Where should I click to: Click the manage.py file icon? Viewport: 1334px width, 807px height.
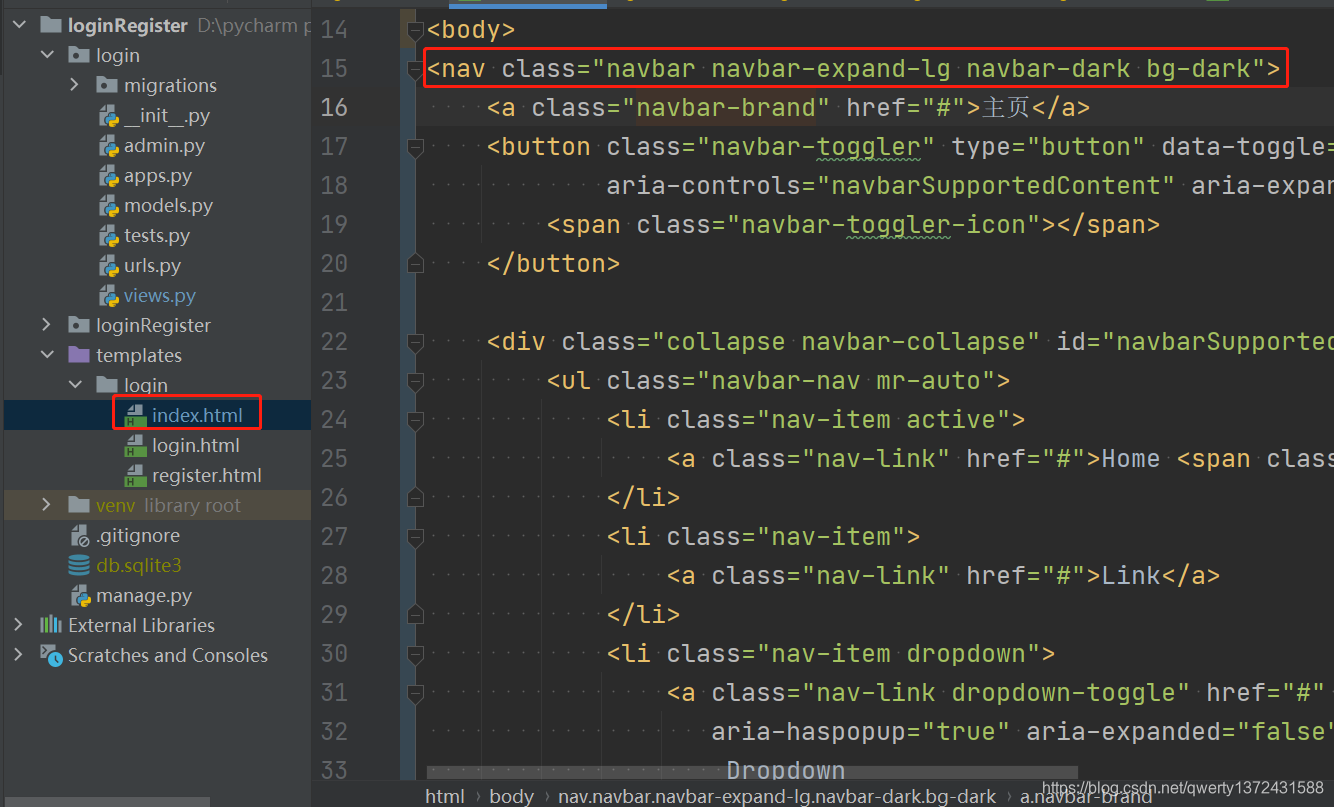point(80,595)
